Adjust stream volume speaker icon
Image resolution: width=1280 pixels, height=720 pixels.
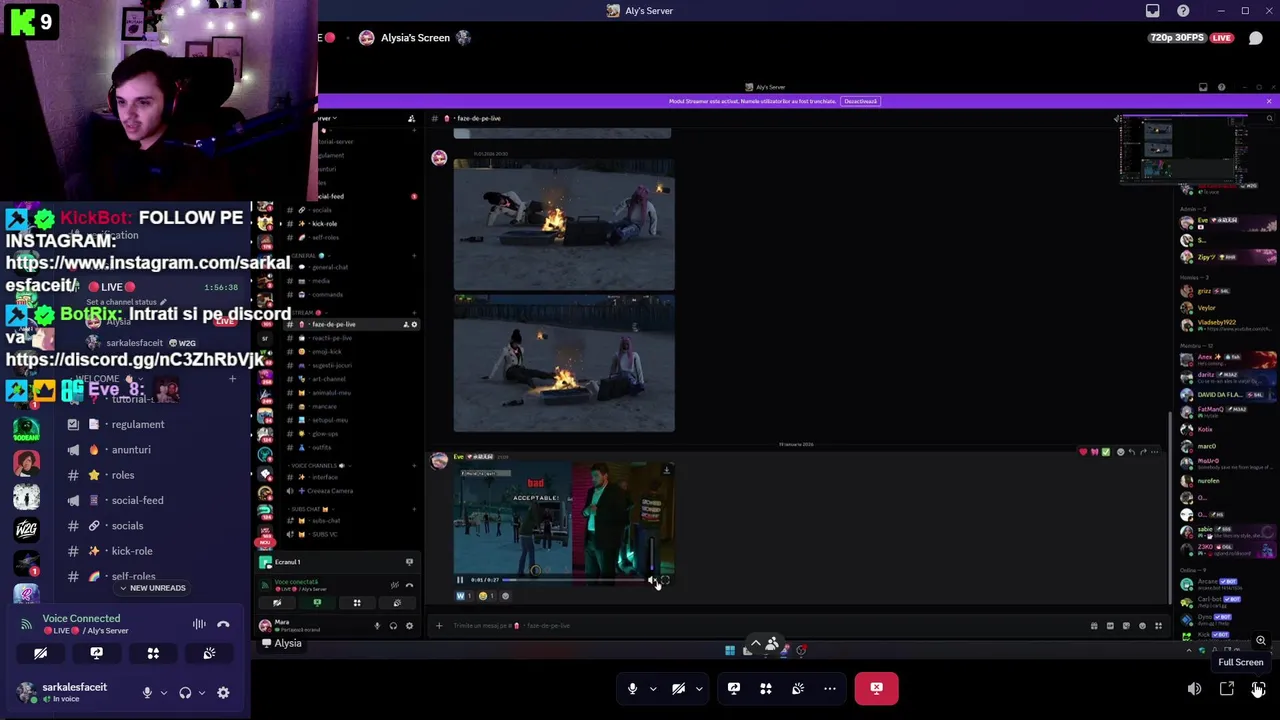[1194, 689]
